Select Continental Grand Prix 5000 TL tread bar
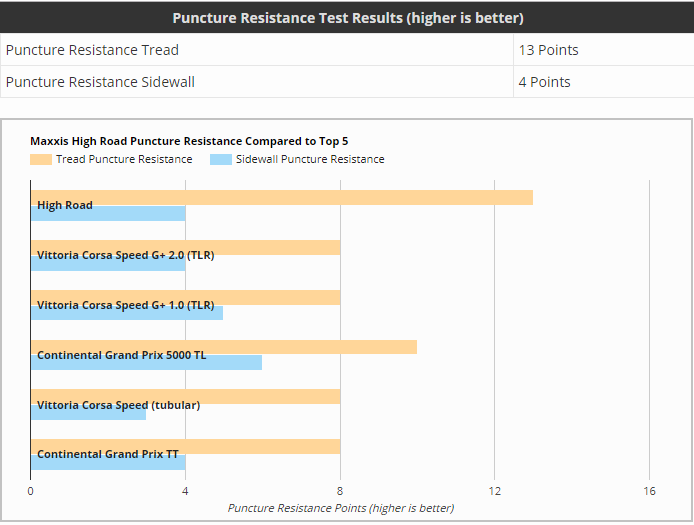The image size is (694, 525). pyautogui.click(x=224, y=347)
